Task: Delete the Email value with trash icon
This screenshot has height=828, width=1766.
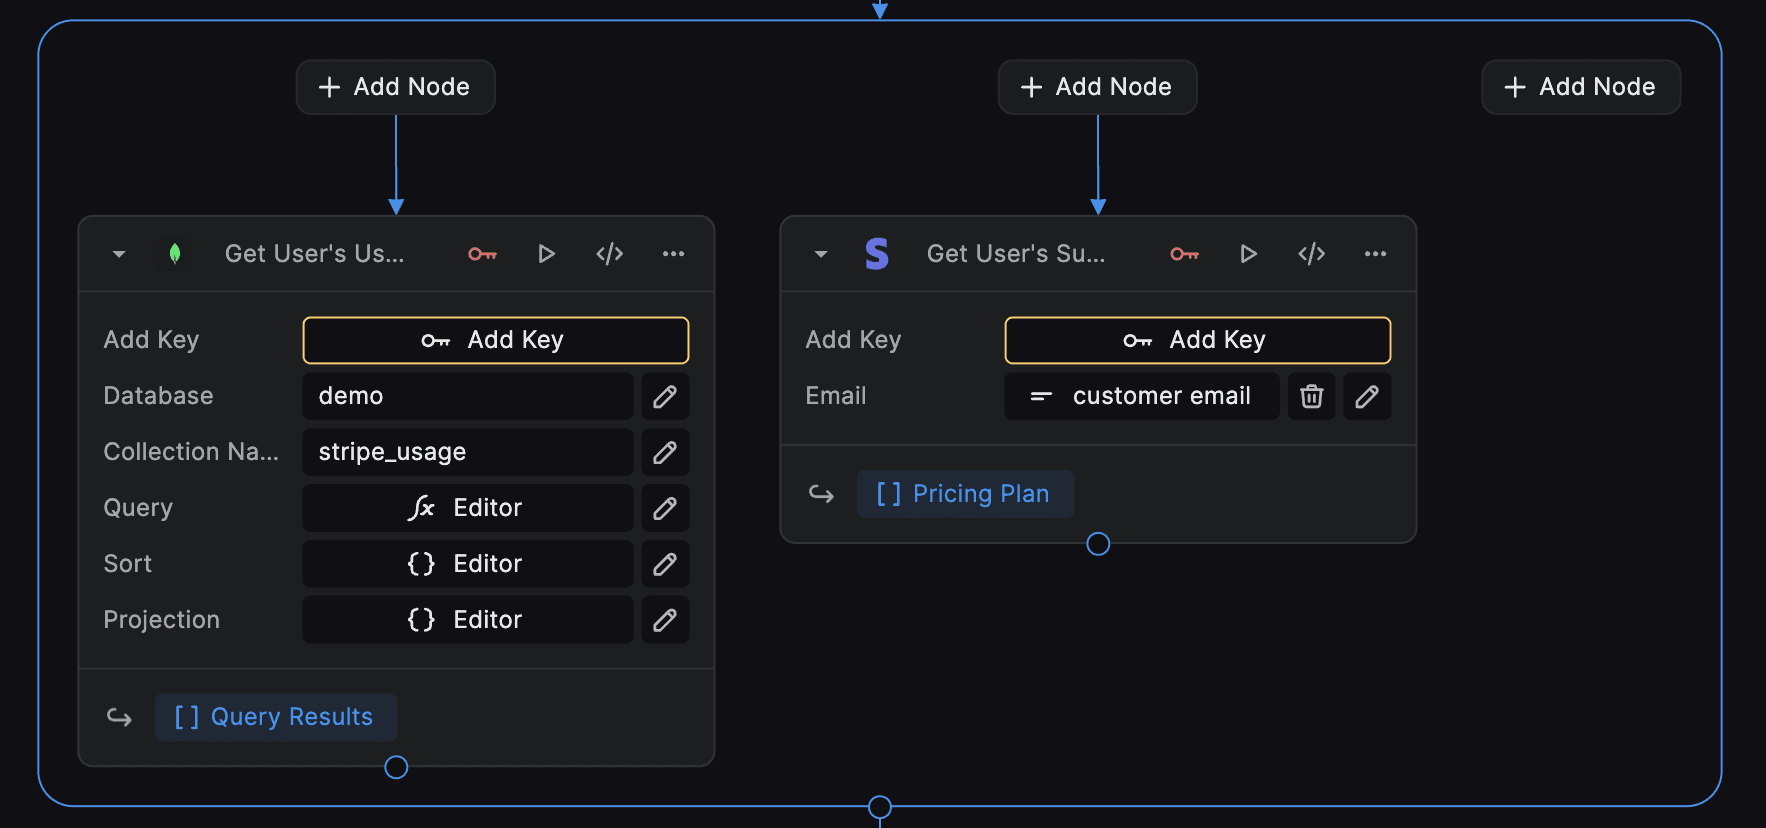Action: coord(1312,396)
